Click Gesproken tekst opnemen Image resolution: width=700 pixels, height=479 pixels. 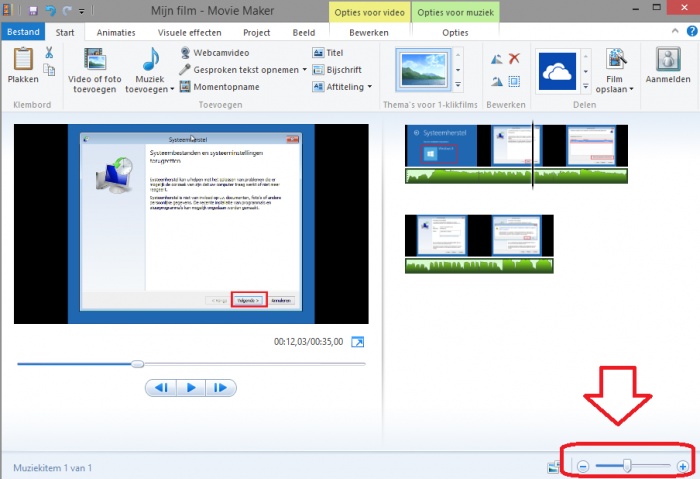239,70
